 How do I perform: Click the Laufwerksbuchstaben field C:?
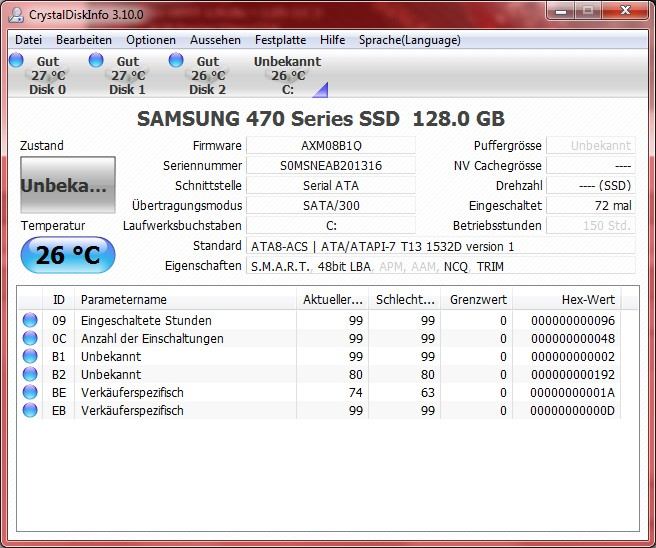pos(331,225)
